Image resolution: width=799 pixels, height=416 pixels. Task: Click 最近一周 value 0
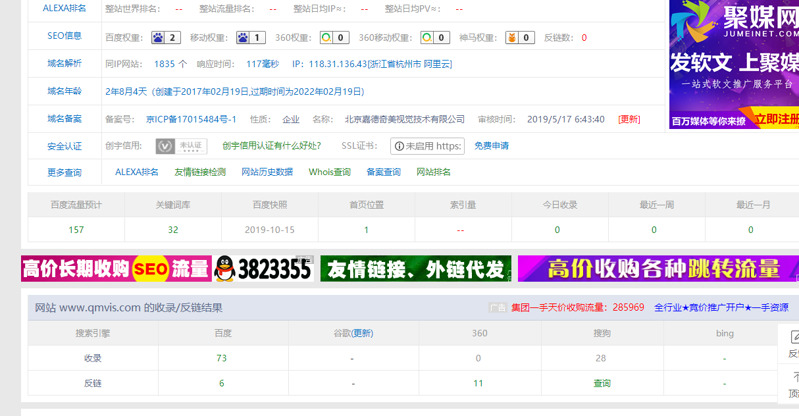654,230
